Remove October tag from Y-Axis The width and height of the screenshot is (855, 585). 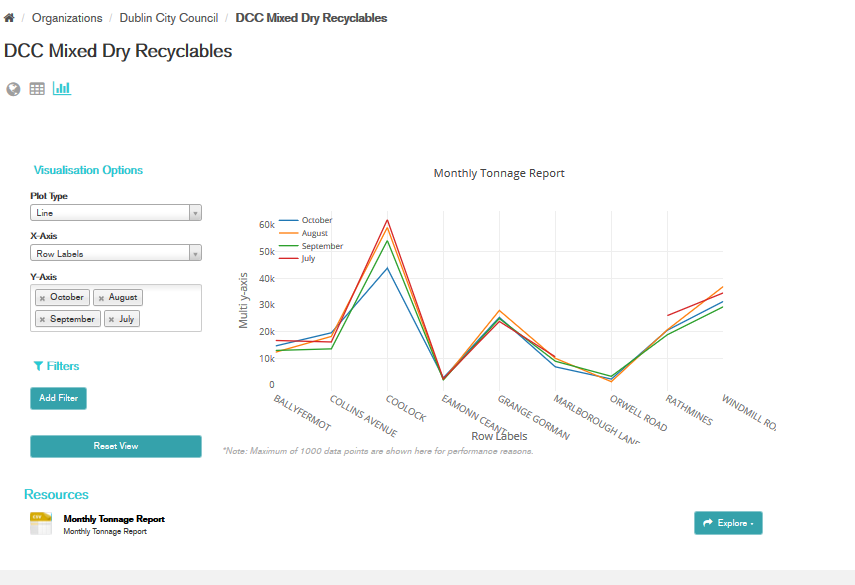click(43, 298)
